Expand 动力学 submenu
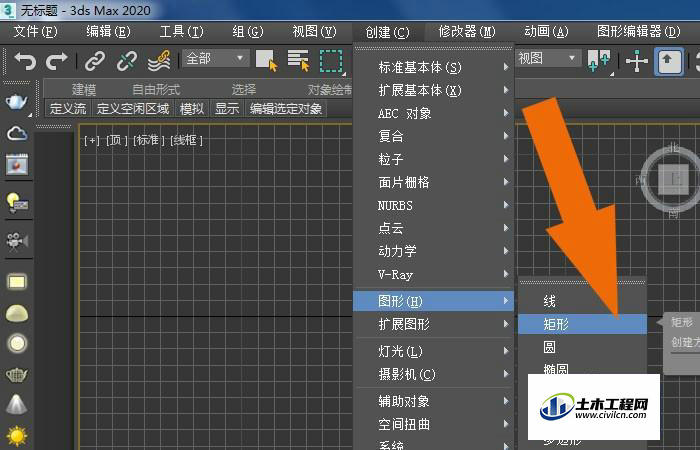The width and height of the screenshot is (700, 450). click(433, 251)
